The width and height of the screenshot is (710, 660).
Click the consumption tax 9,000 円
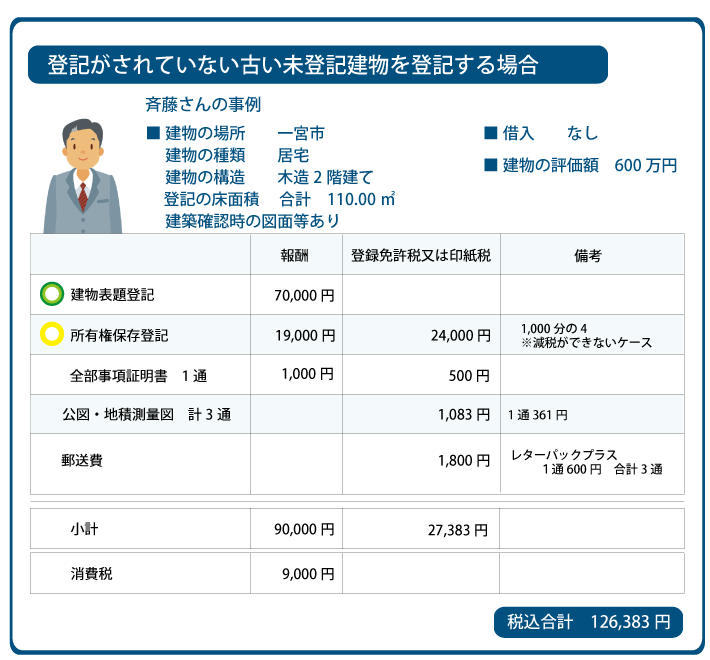coord(308,574)
